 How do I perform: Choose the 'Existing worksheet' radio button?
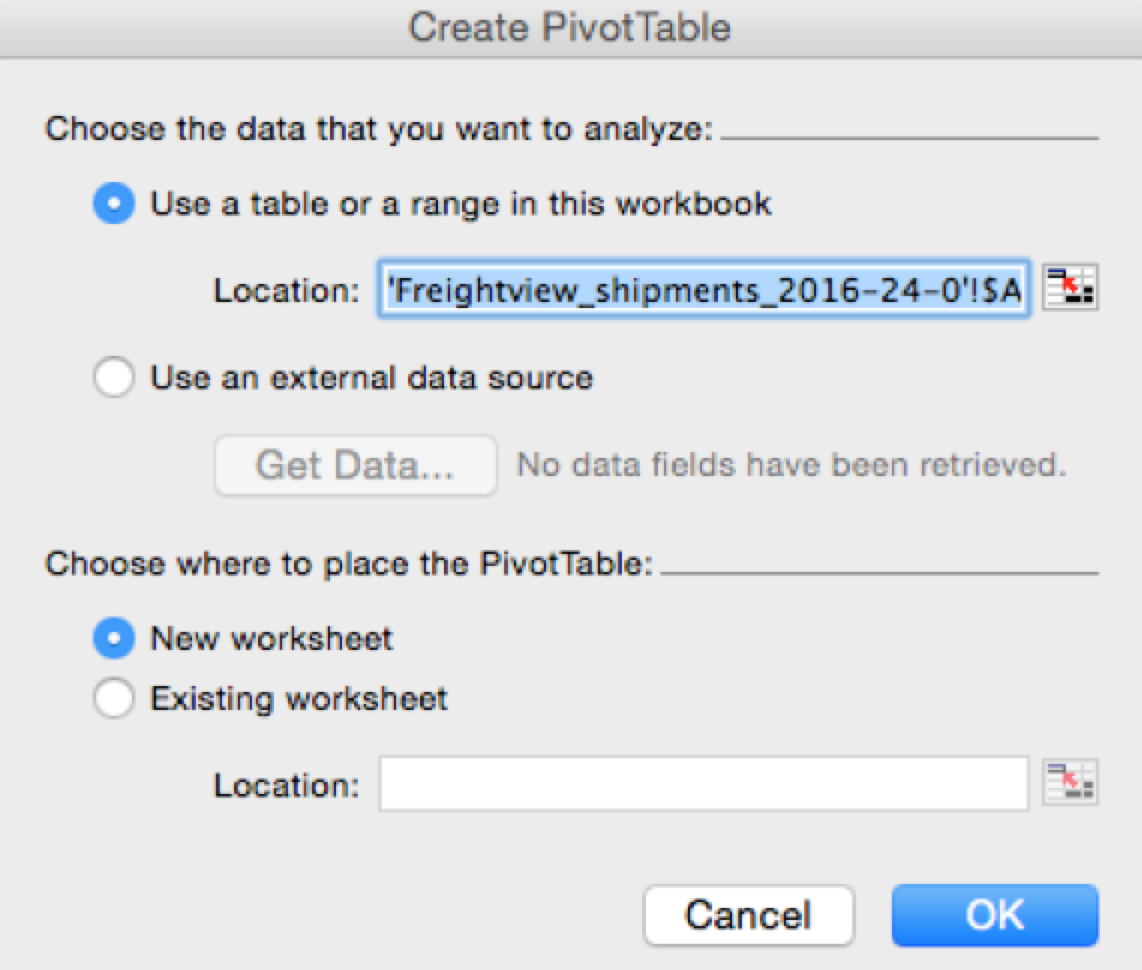[x=114, y=698]
